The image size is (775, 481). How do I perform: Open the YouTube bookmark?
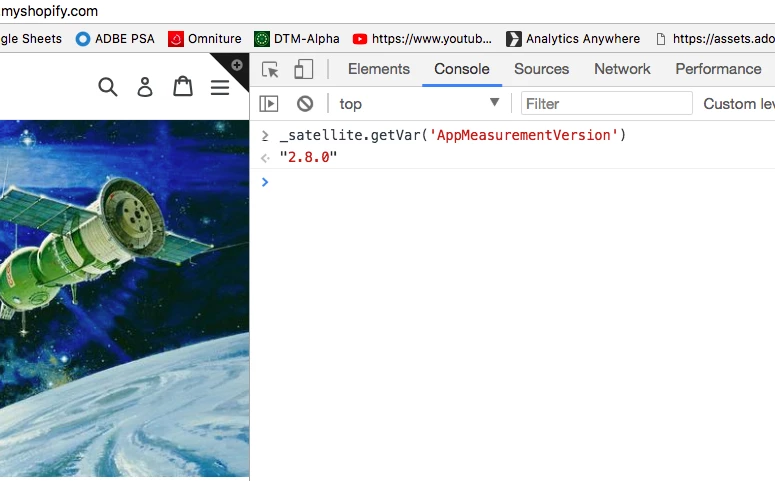[x=423, y=39]
